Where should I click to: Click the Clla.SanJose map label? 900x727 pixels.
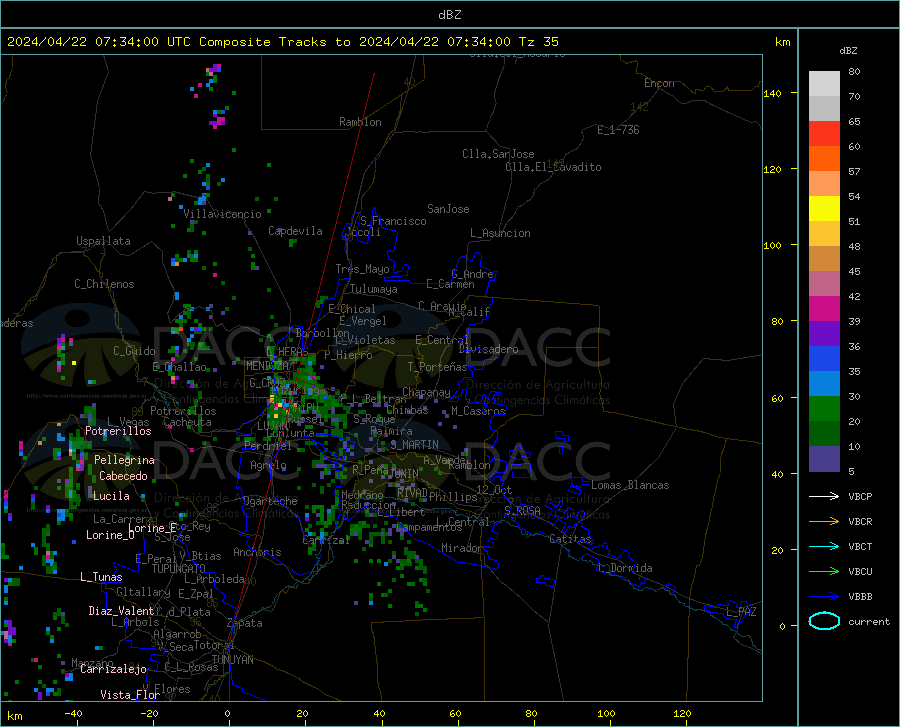click(x=498, y=154)
